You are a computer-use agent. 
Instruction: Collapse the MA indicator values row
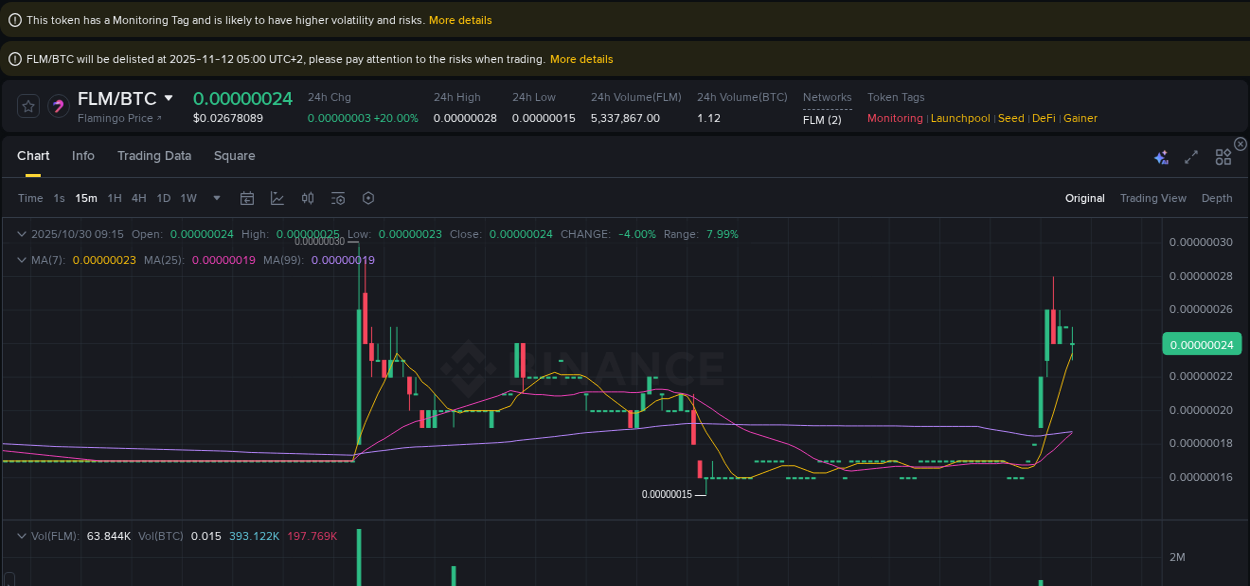click(21, 259)
